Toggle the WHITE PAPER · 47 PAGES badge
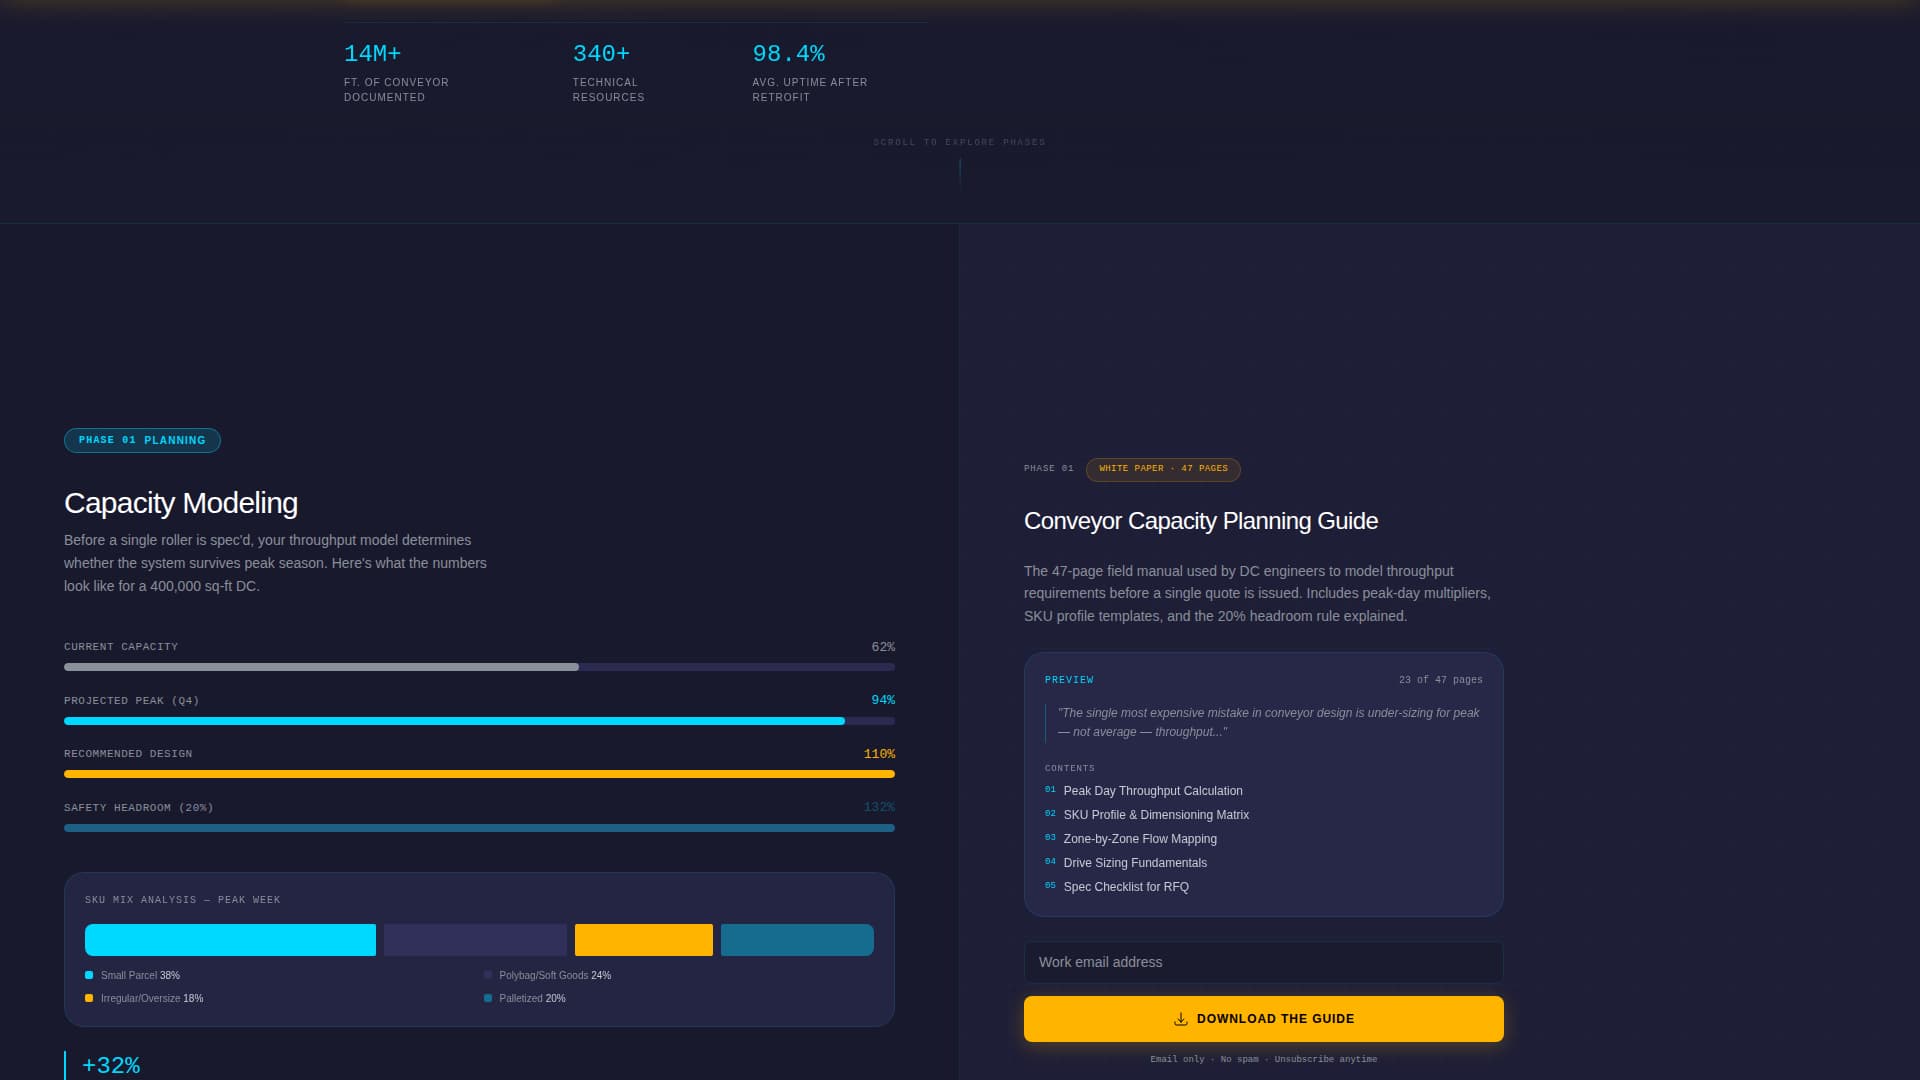 point(1163,469)
